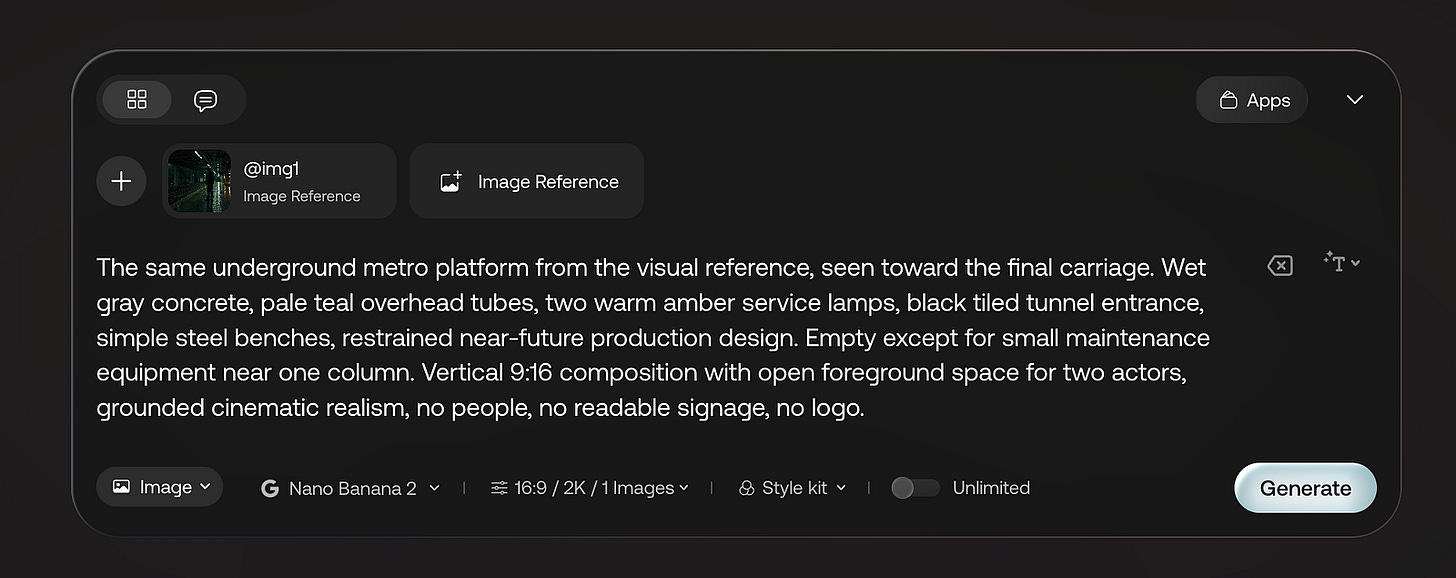Click the Apps button
This screenshot has width=1456, height=578.
click(1252, 100)
